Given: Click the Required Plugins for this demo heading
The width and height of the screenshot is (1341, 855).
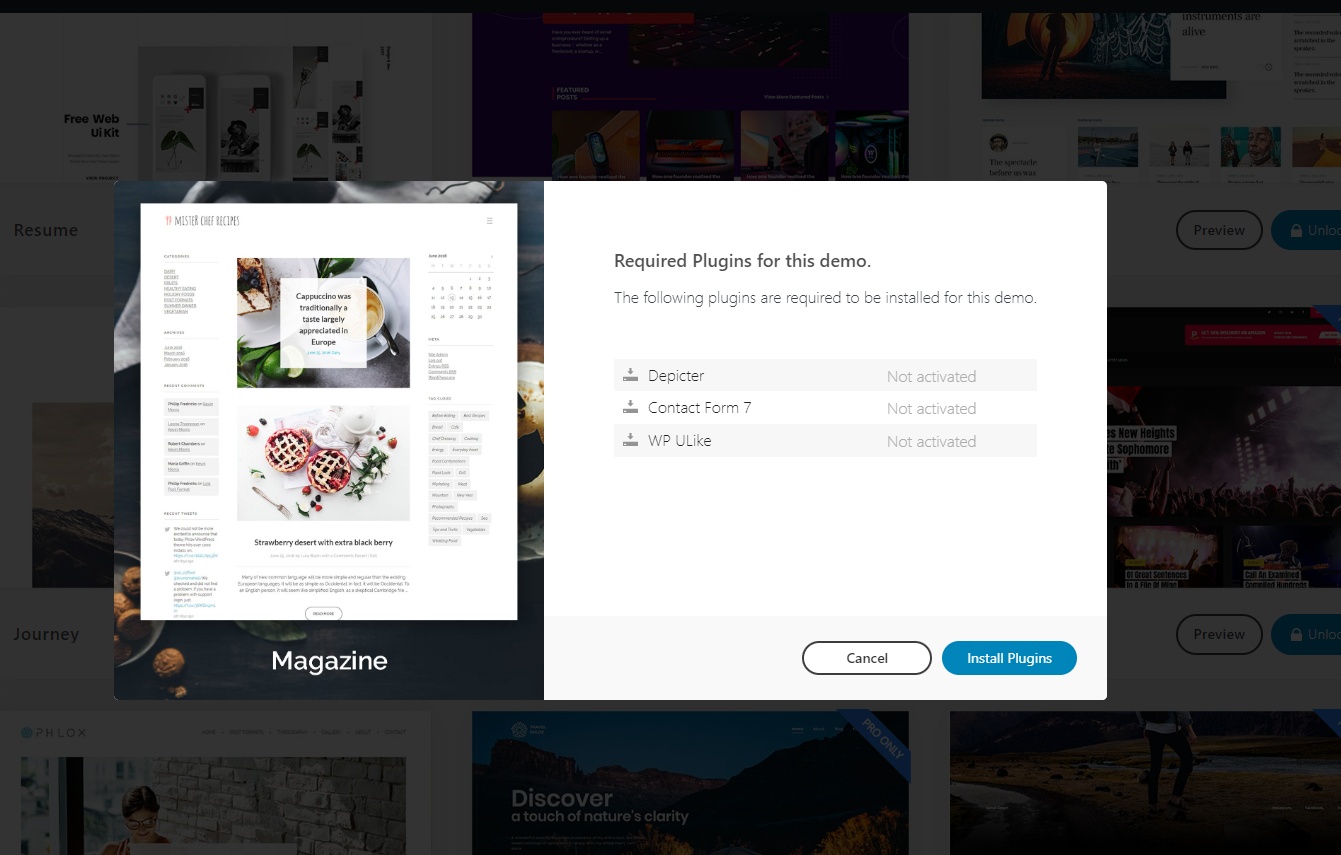Looking at the screenshot, I should [x=743, y=261].
